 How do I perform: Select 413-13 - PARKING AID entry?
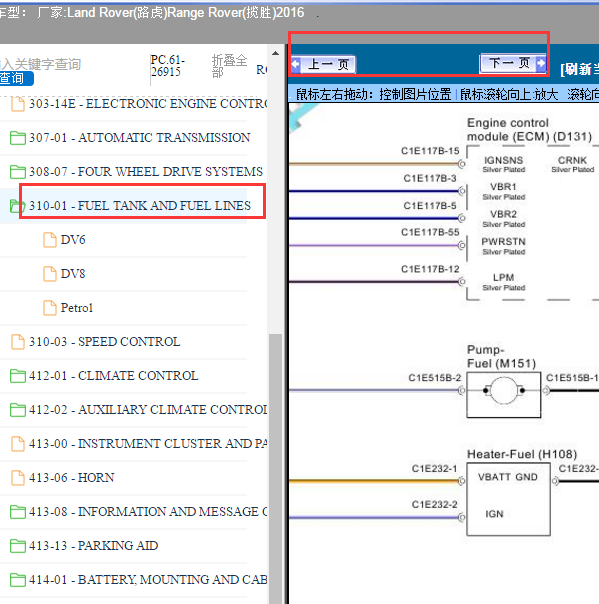pos(94,545)
